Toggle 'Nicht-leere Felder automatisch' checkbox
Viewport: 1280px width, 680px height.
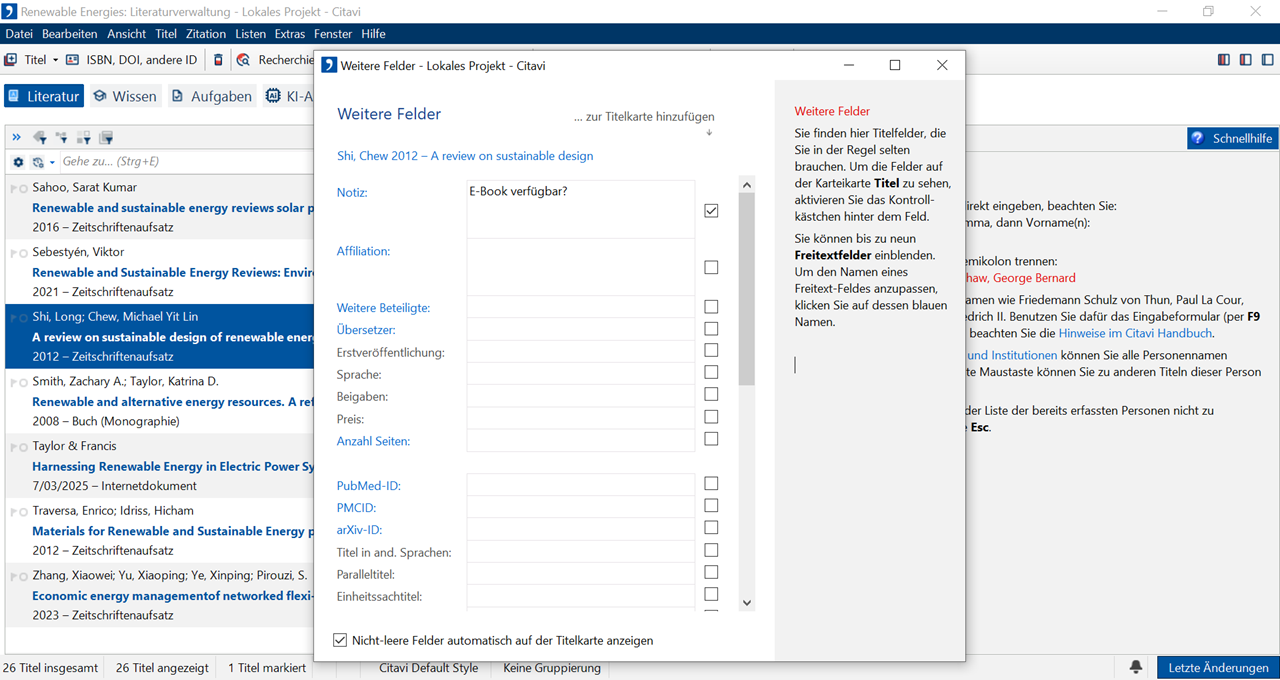341,640
